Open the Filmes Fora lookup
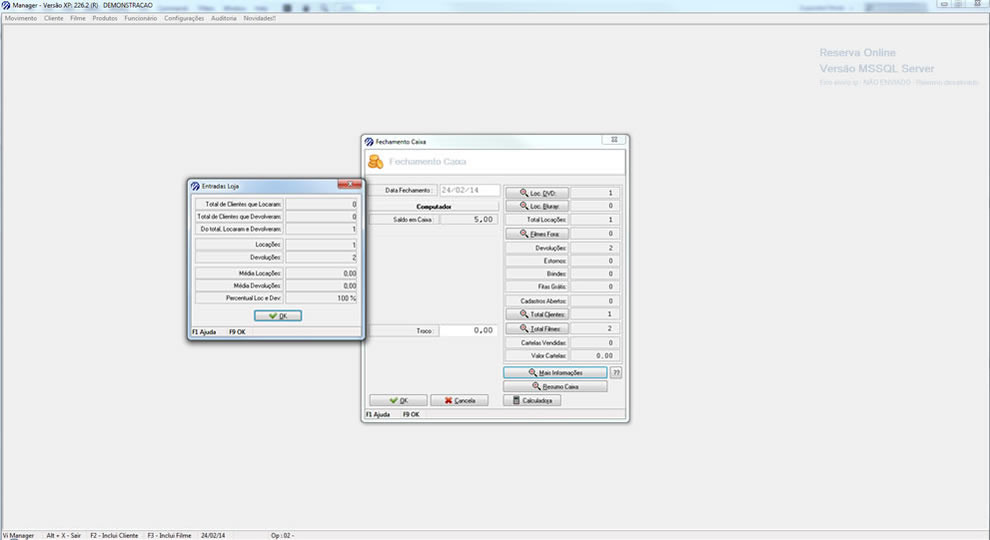Image resolution: width=990 pixels, height=540 pixels. tap(537, 233)
